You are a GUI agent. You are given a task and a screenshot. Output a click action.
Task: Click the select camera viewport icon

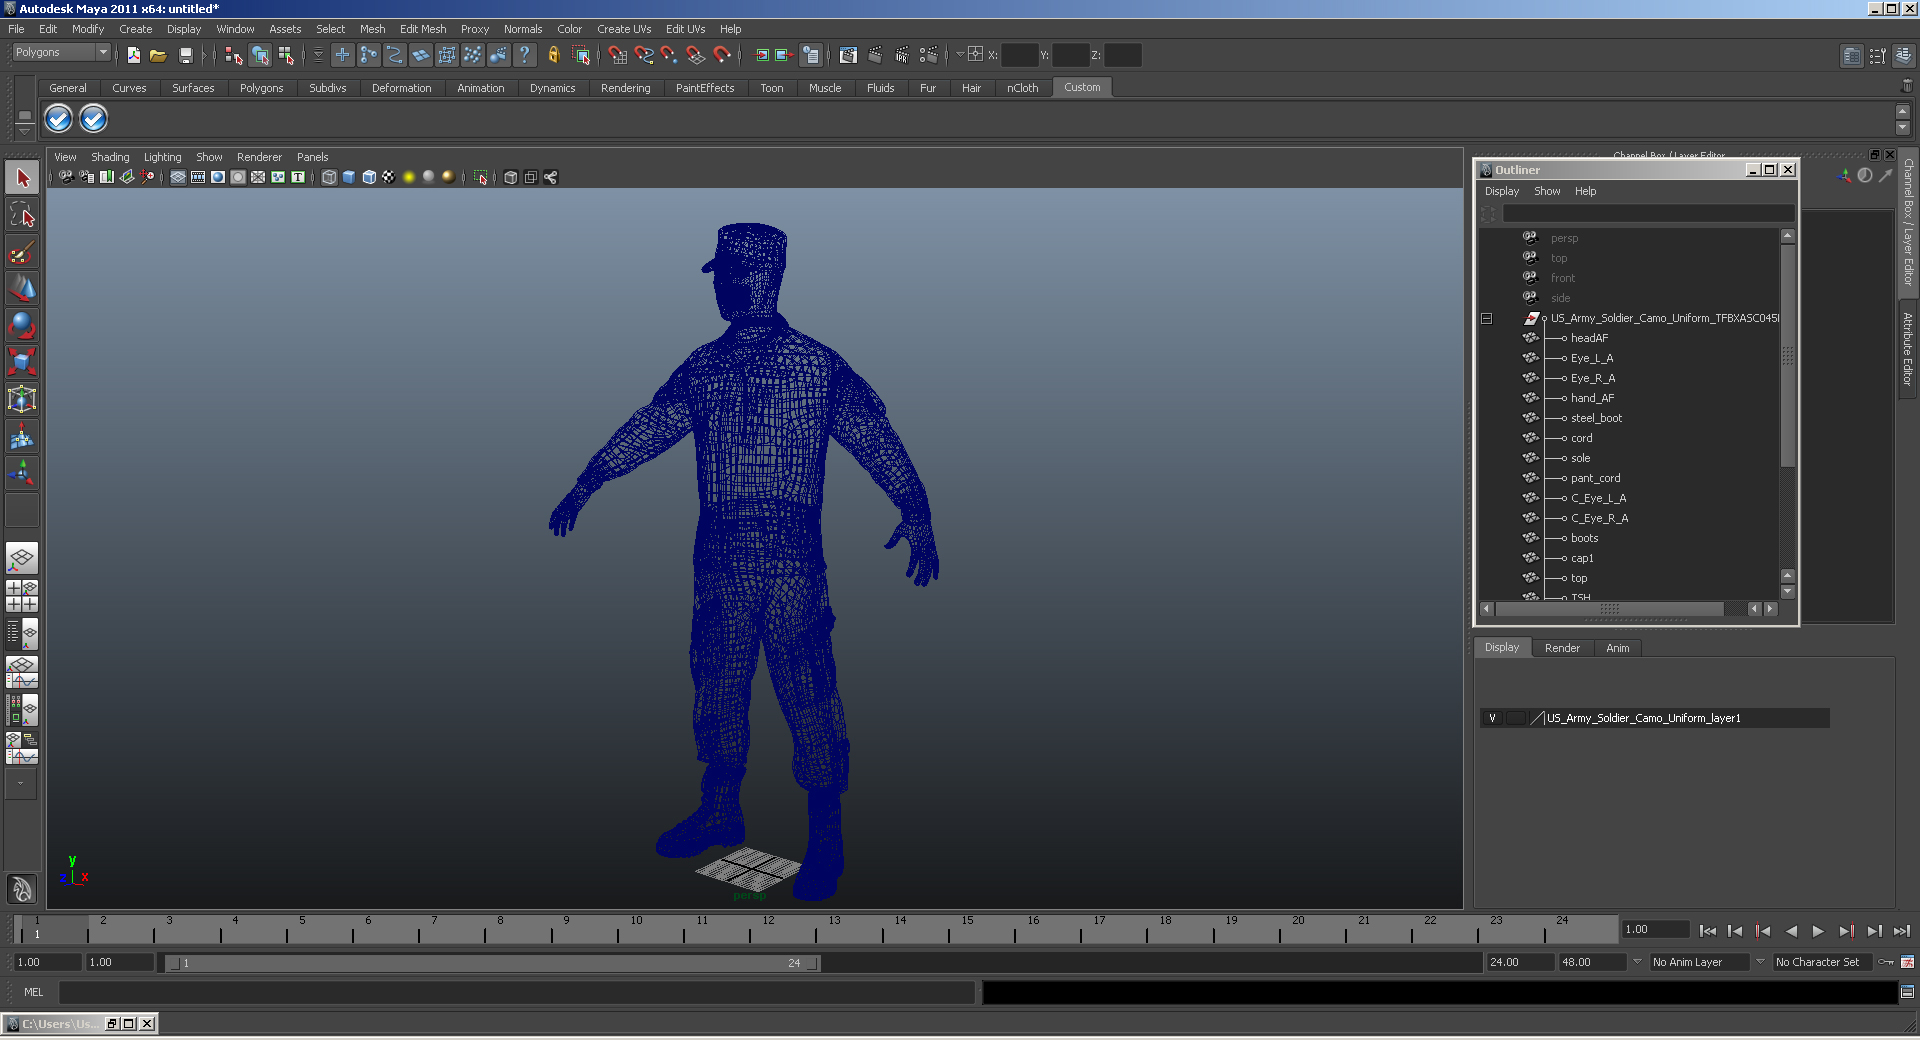(66, 177)
